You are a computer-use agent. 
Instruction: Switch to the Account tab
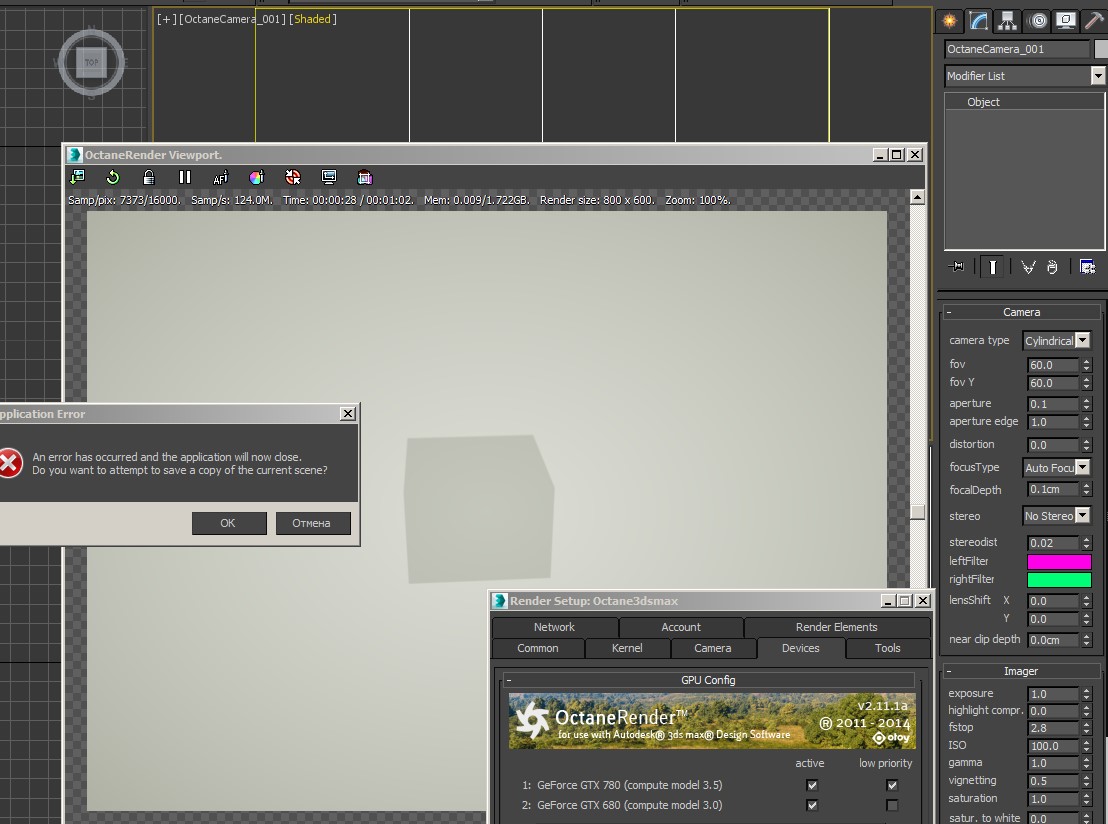pos(681,627)
